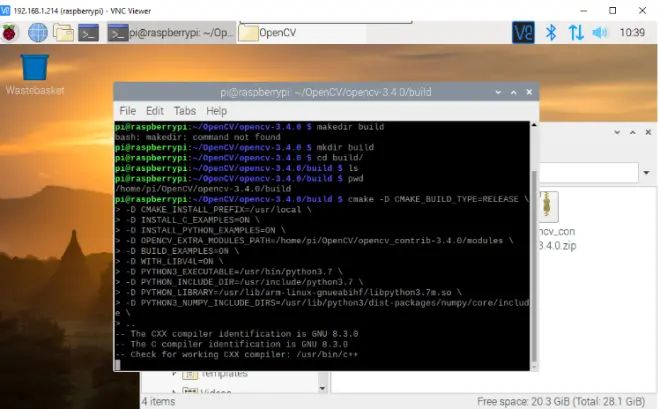Click the folder tree scroll down arrow
Image resolution: width=660 pixels, height=409 pixels.
(322, 388)
